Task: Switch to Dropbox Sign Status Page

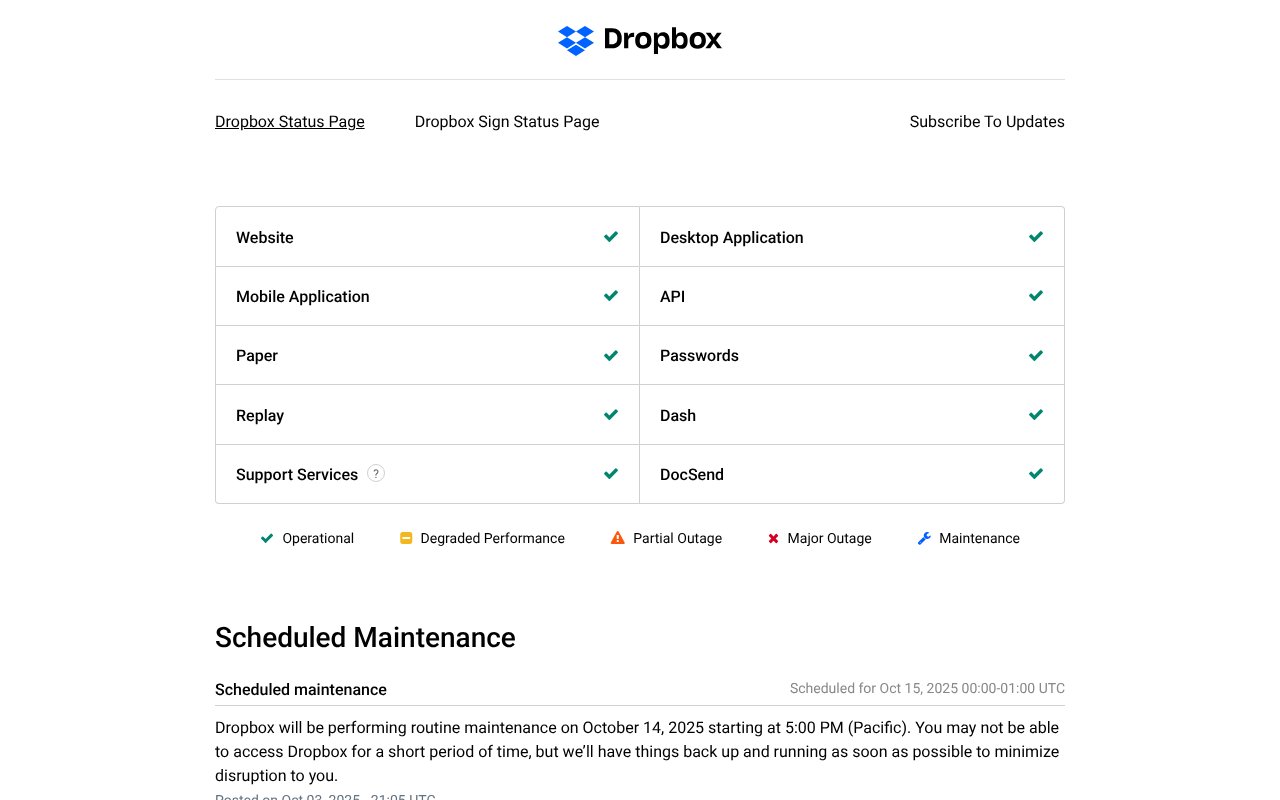Action: click(x=507, y=122)
